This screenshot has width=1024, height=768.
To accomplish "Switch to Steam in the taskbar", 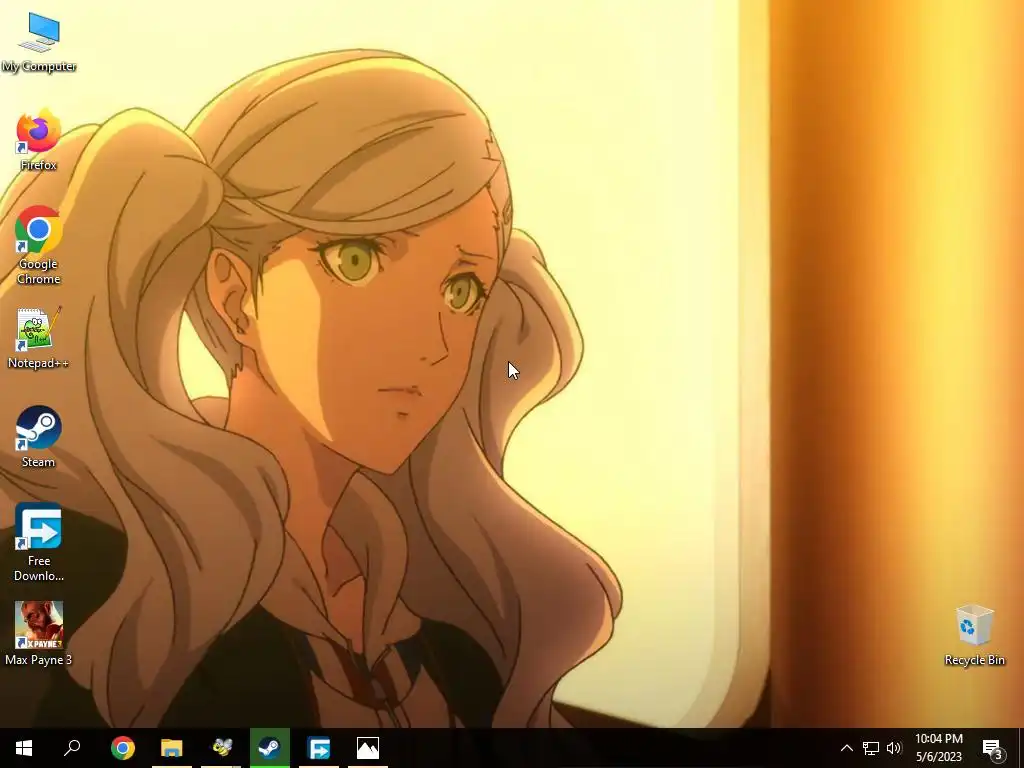I will pos(270,748).
